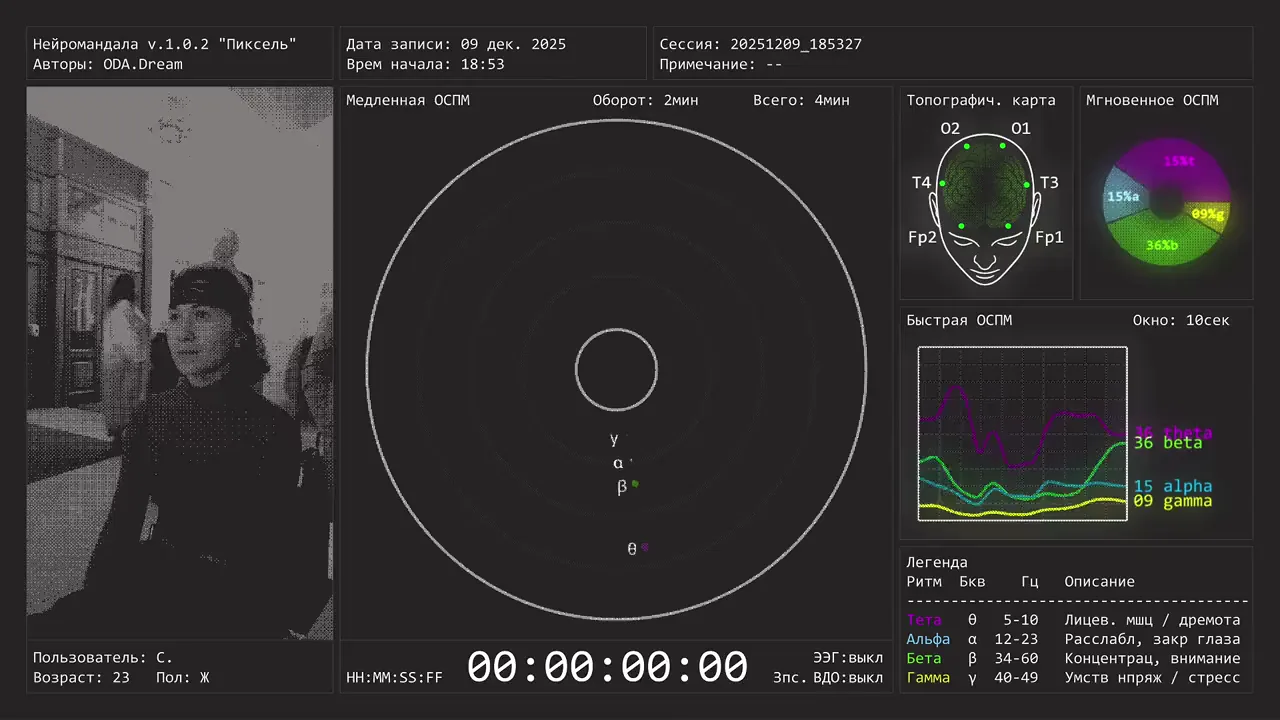The height and width of the screenshot is (720, 1280).
Task: Click the "09 gamma" graph label
Action: [x=1173, y=501]
